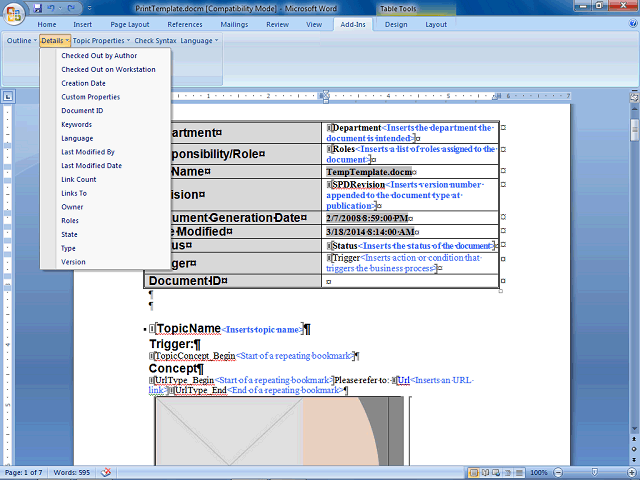
Task: Open the Table Tools Layout tab
Action: (436, 24)
